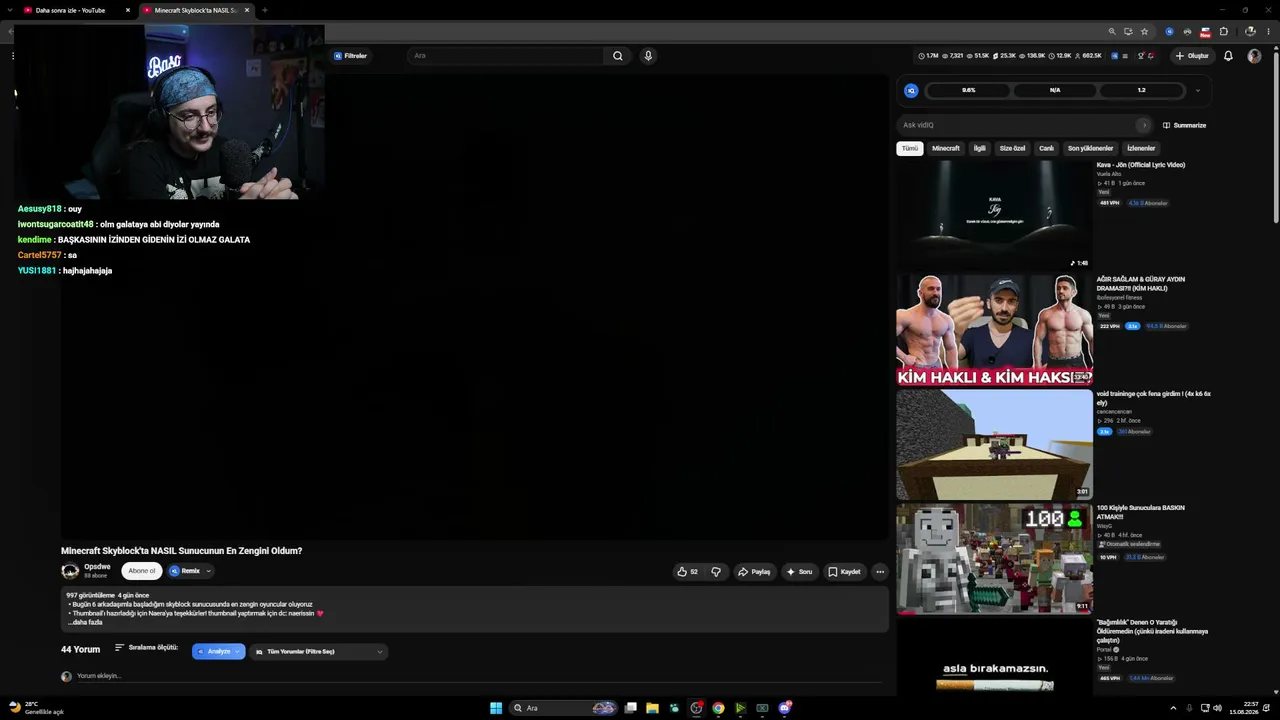Open Tüm Yorumlar filter dropdown
Viewport: 1280px width, 720px height.
[319, 652]
